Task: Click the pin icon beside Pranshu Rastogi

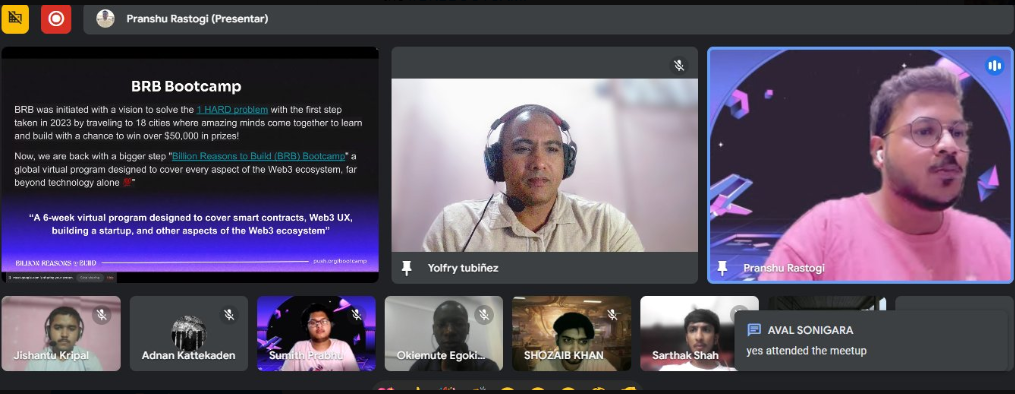Action: (x=722, y=268)
